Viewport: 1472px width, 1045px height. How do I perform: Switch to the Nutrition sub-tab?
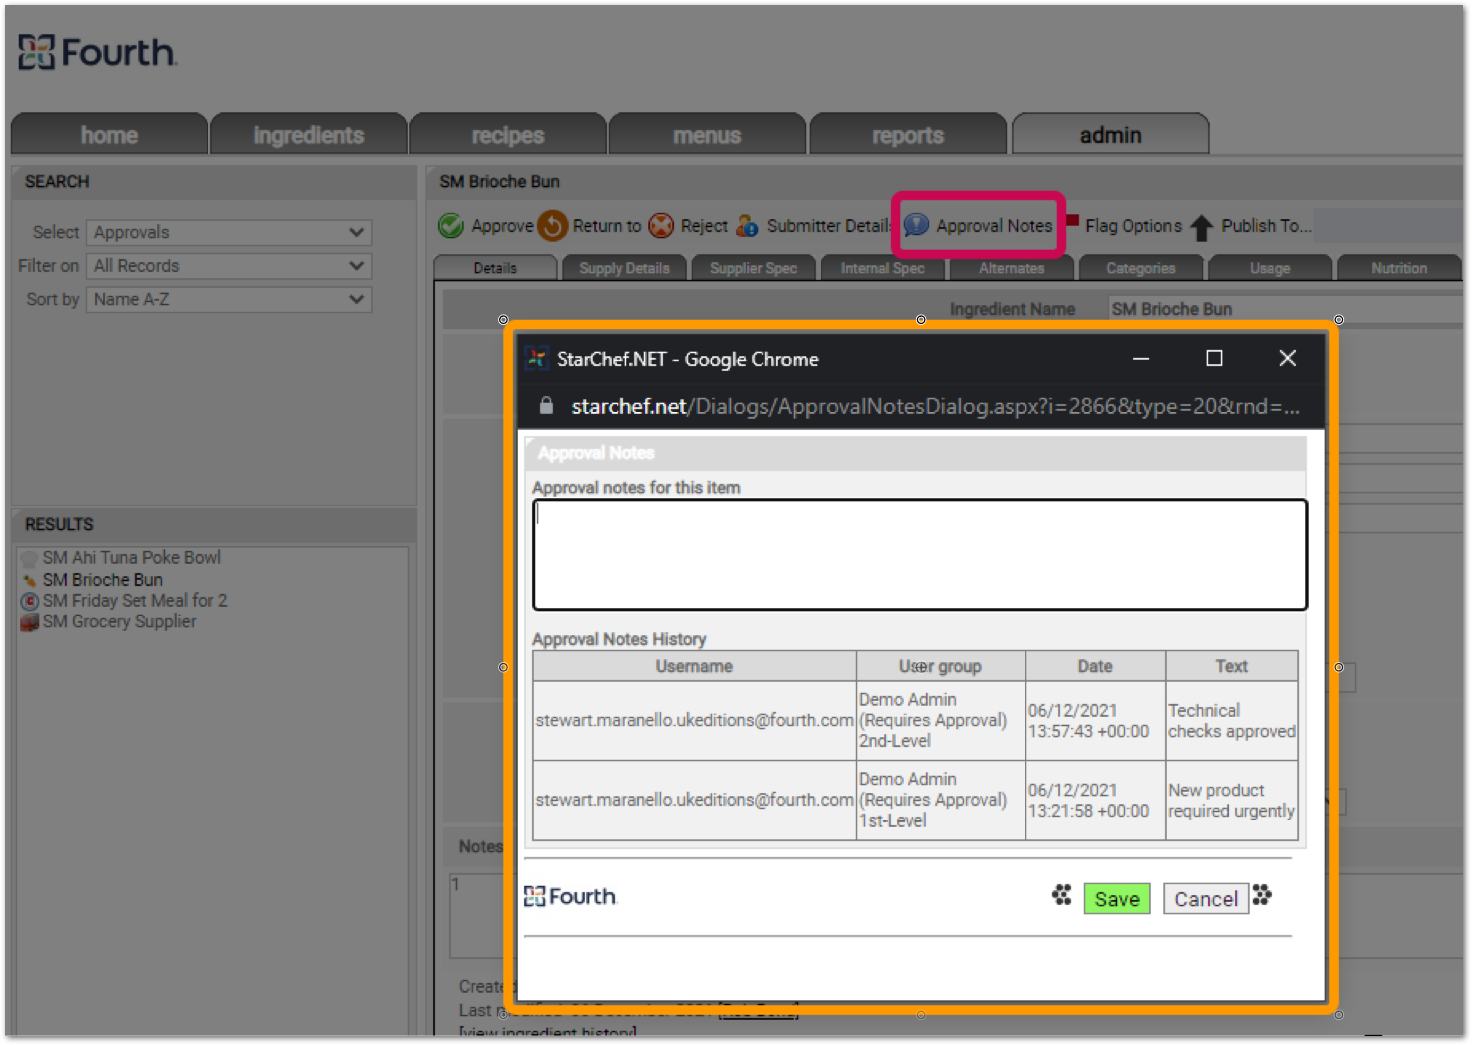point(1399,268)
